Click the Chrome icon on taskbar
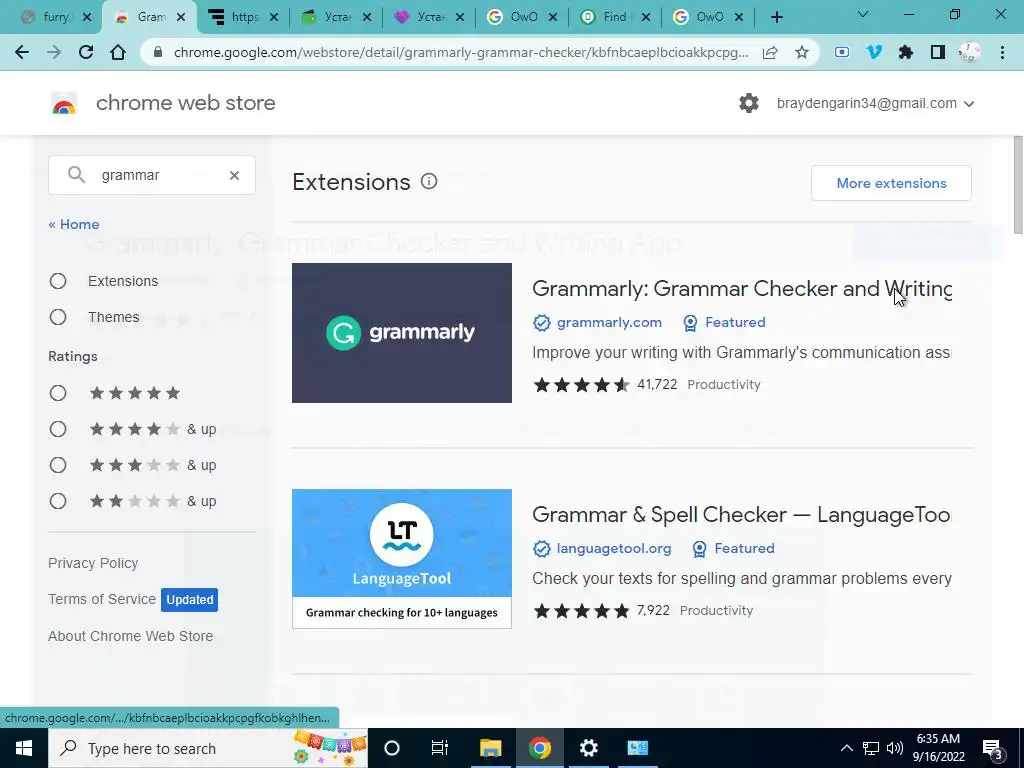 coord(539,748)
